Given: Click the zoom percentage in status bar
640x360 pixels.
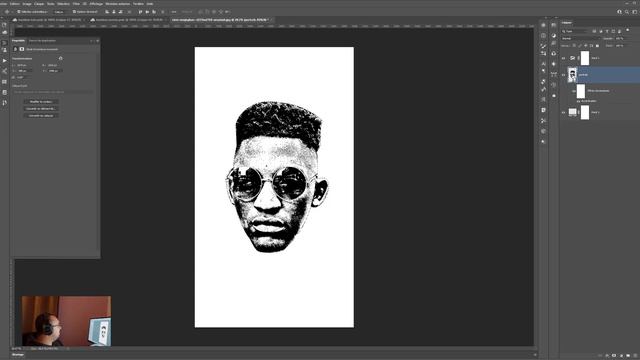Looking at the screenshot, I should 16,349.
